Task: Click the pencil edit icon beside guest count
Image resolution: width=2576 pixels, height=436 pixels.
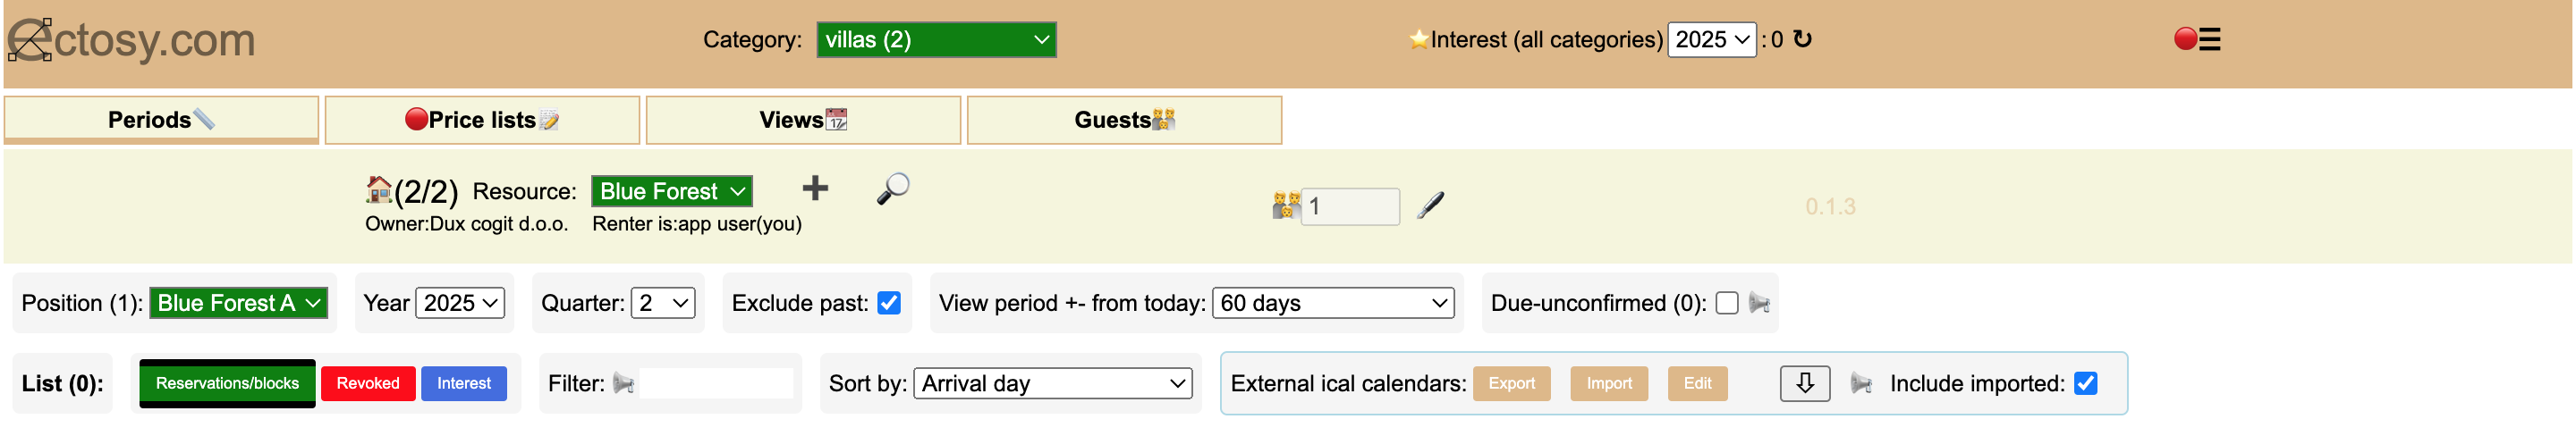Action: click(1430, 206)
